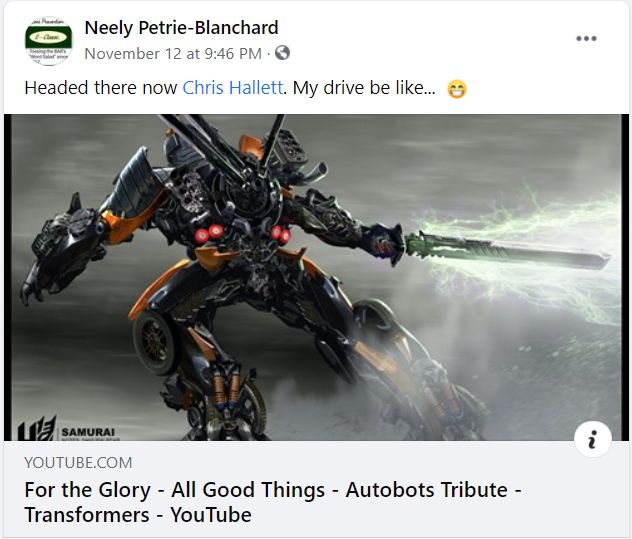Click Neely Petrie-Blanchard's profile picture
Viewport: 632px width, 539px height.
[x=48, y=40]
